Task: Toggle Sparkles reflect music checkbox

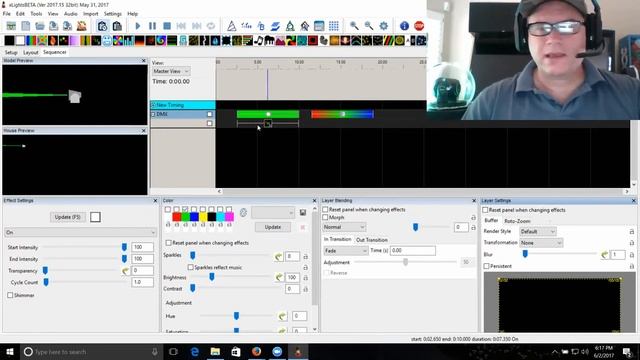Action: coord(191,267)
